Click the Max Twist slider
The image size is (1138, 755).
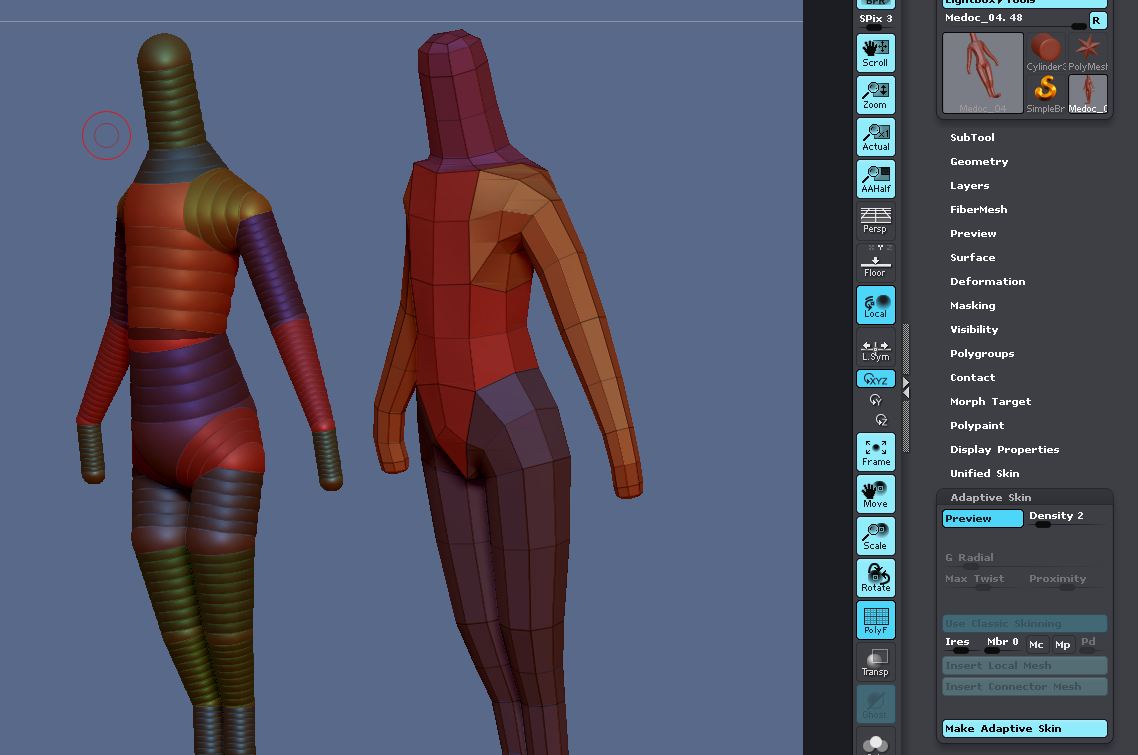tap(983, 580)
